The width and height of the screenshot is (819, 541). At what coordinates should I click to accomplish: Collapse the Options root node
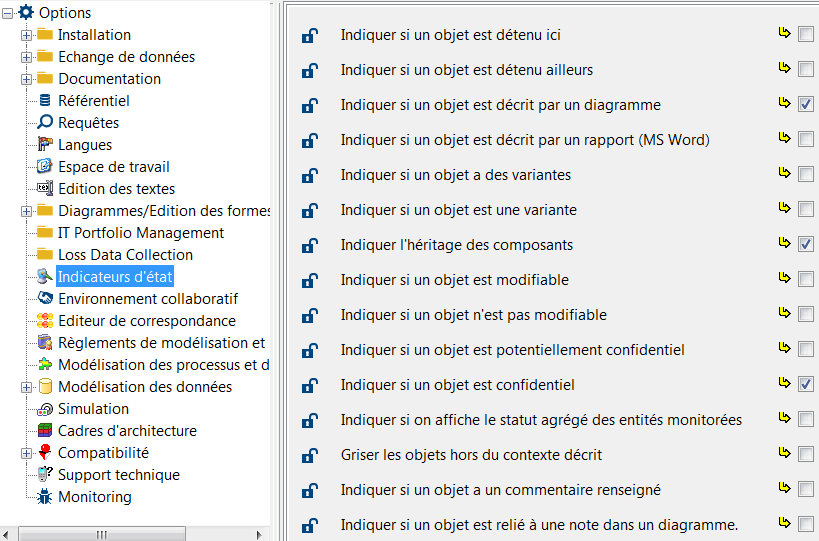tap(8, 13)
